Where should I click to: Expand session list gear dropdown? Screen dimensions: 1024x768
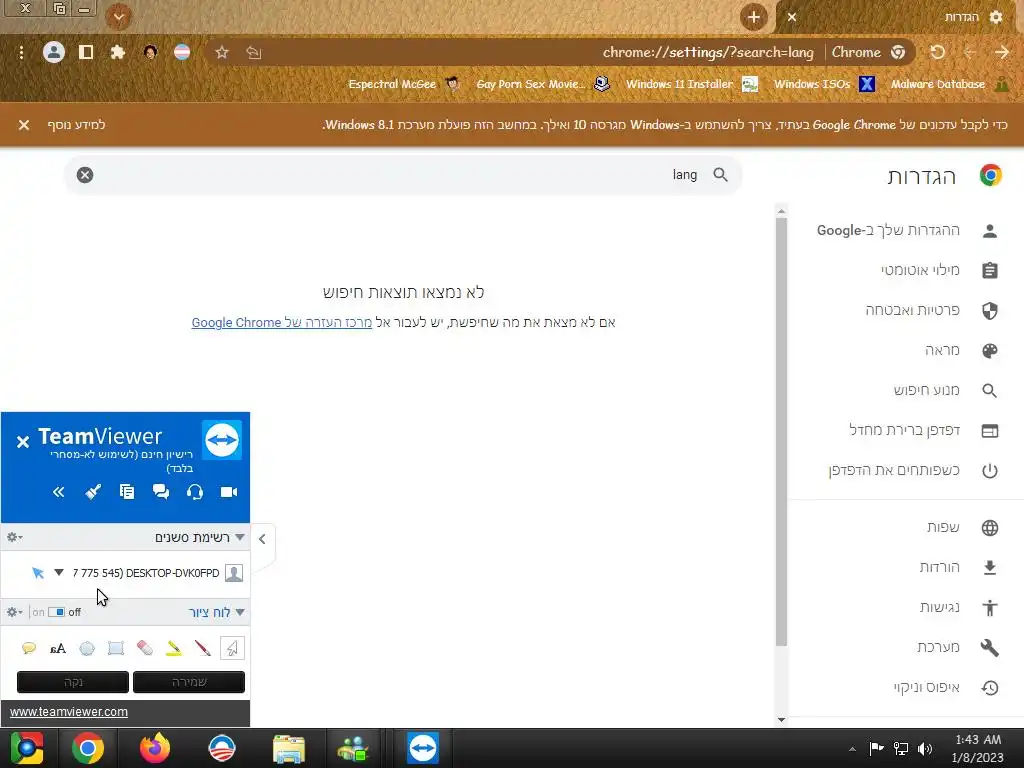(14, 537)
